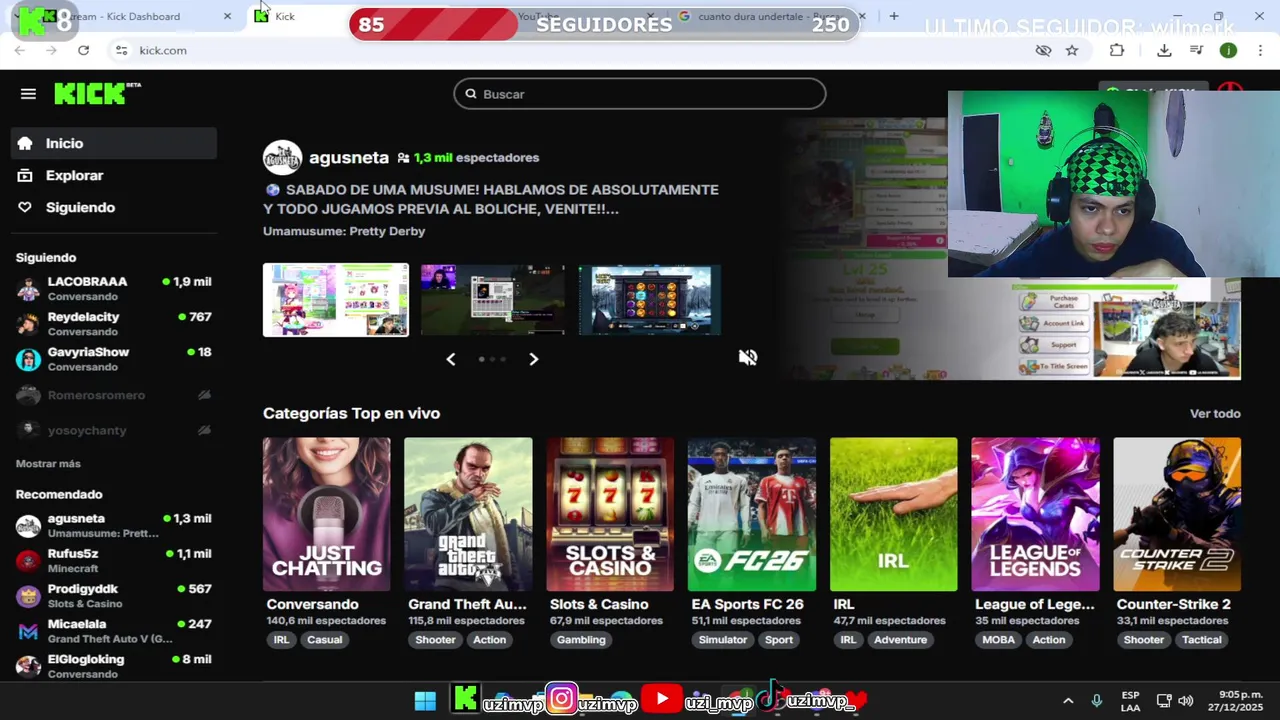
Task: Open offline channel Romerosromero
Action: (114, 395)
